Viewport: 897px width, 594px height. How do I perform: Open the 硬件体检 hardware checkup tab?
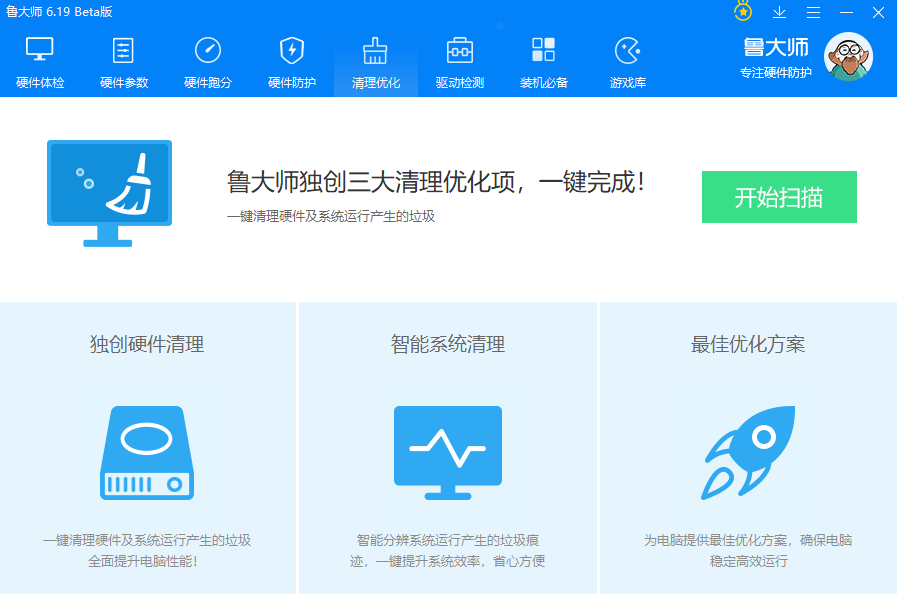(40, 64)
